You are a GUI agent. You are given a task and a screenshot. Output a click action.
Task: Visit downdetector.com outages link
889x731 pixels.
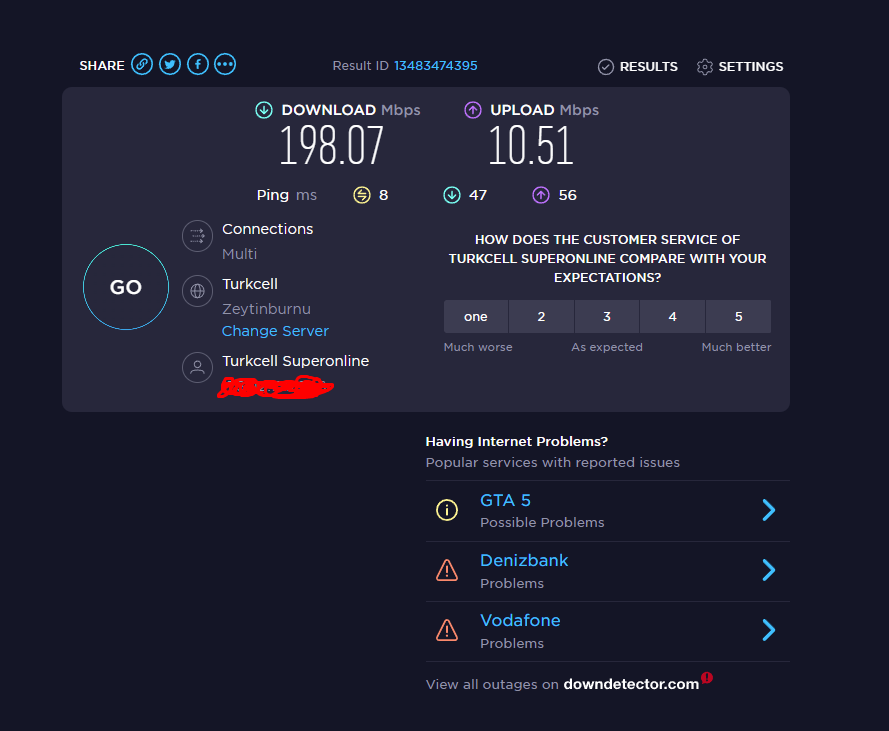click(631, 684)
